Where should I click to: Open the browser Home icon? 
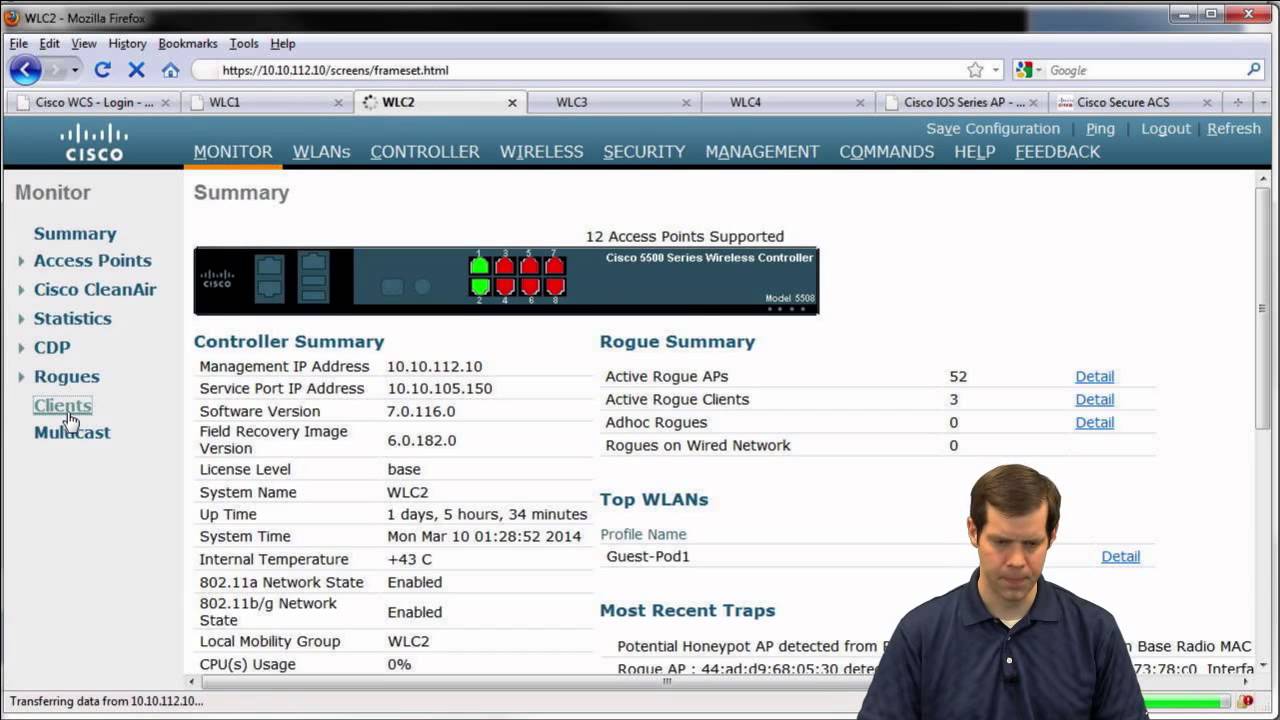tap(171, 70)
